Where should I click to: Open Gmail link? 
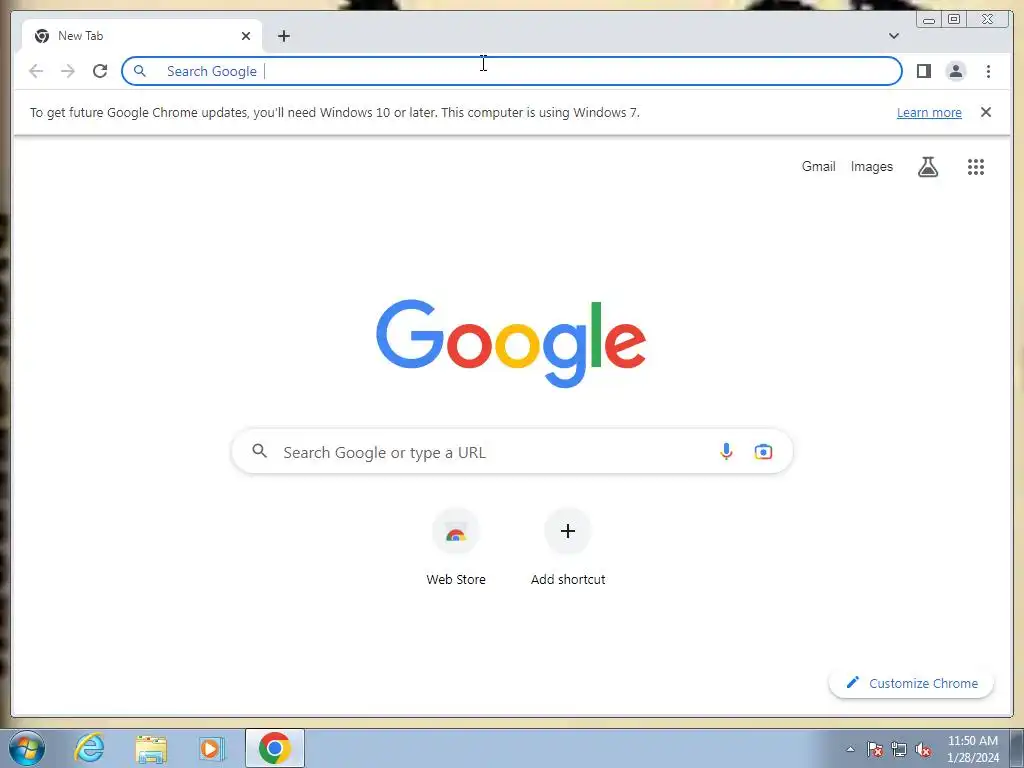pos(818,167)
